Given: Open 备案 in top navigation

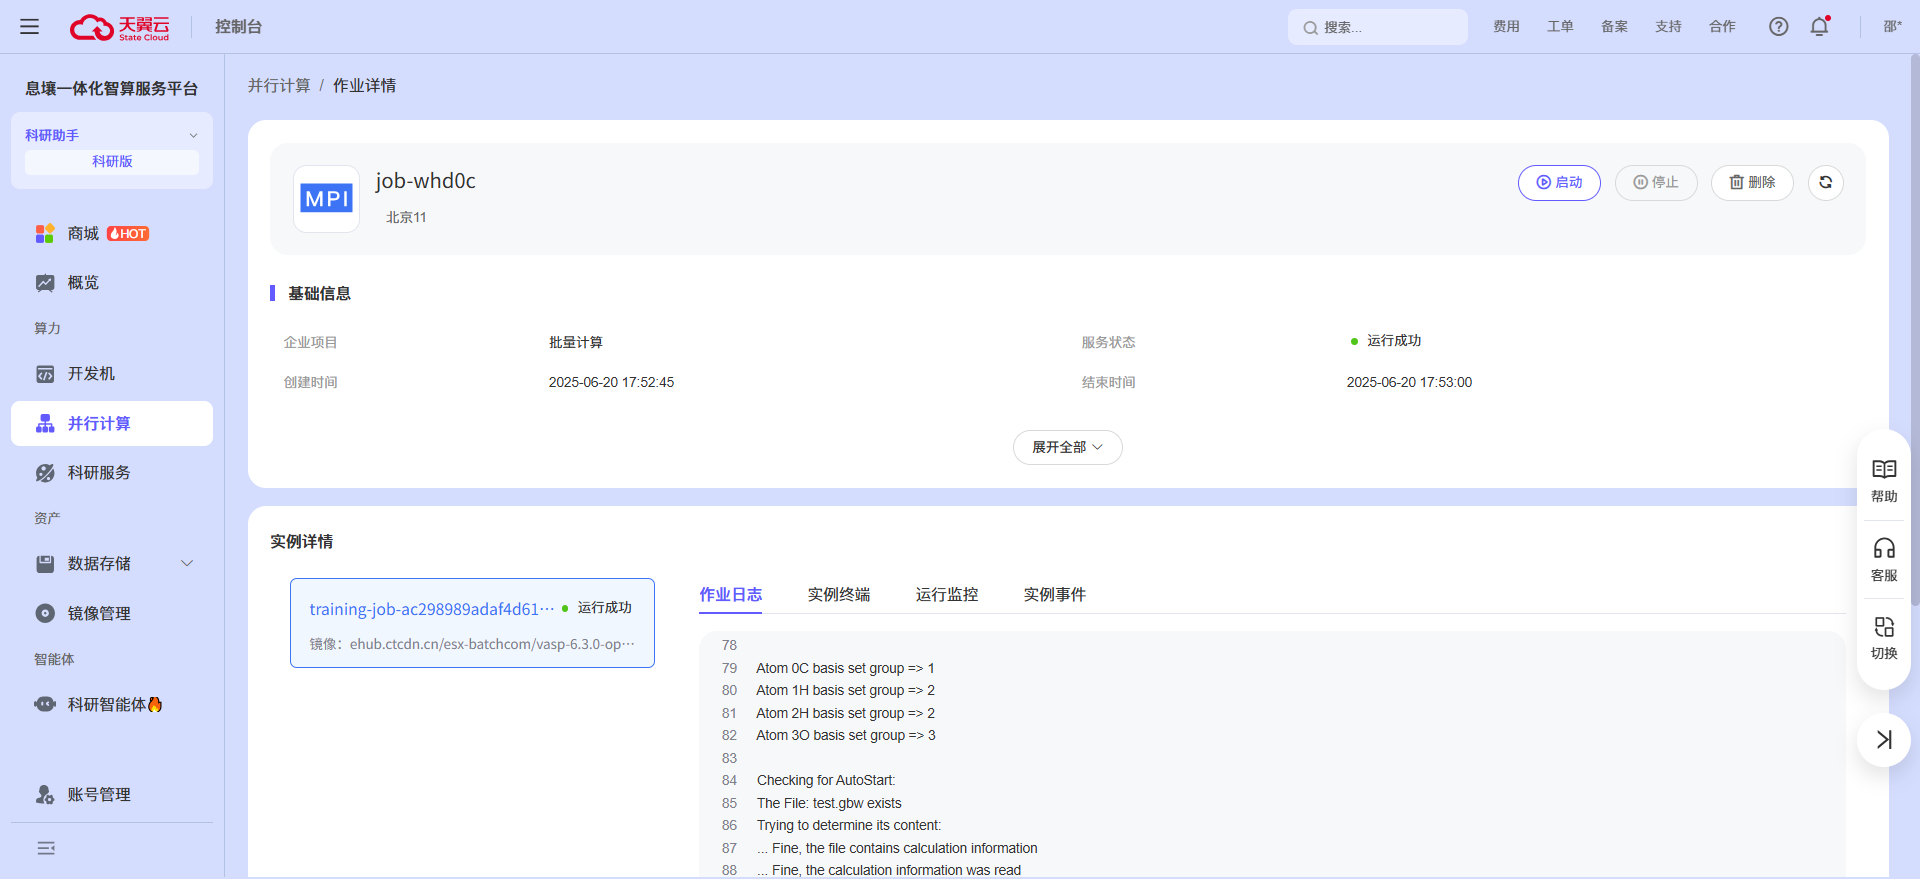Looking at the screenshot, I should pos(1614,27).
